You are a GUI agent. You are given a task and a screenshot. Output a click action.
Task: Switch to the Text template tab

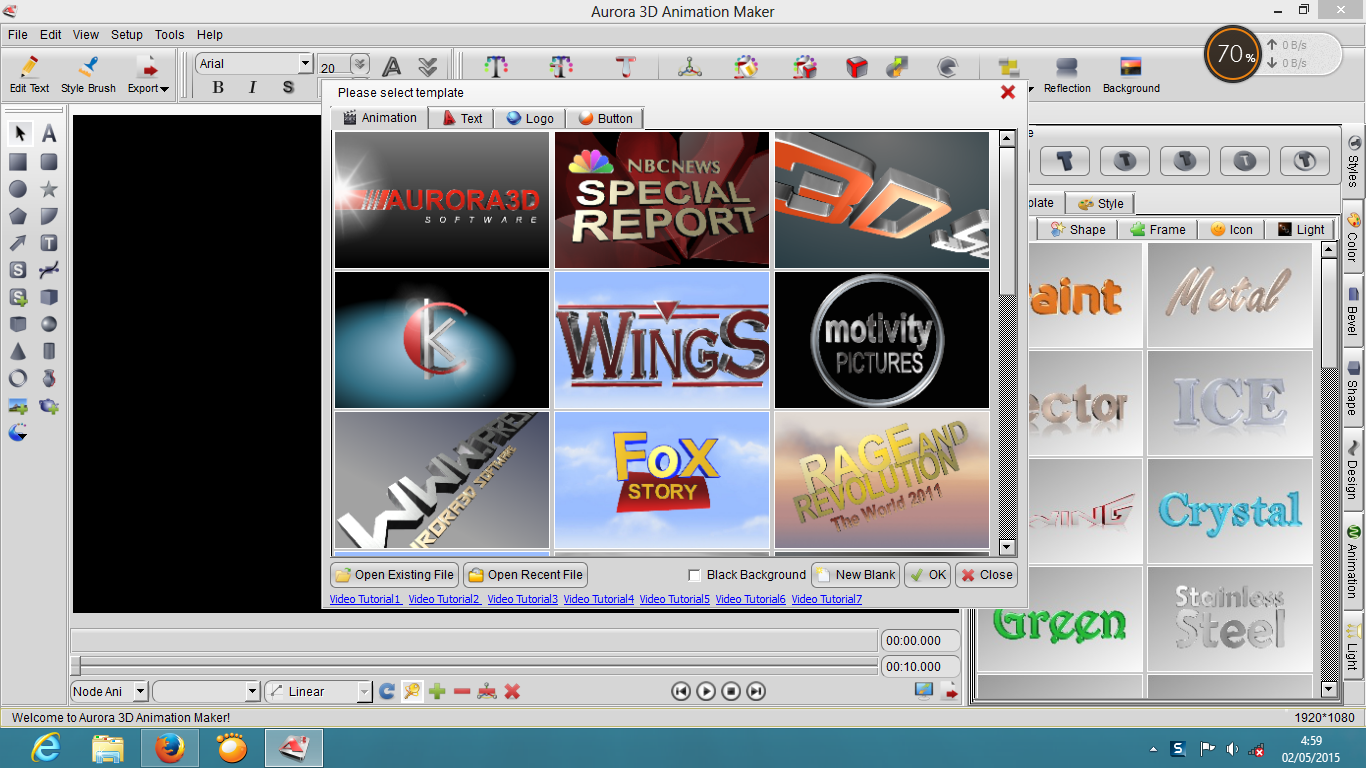(462, 118)
